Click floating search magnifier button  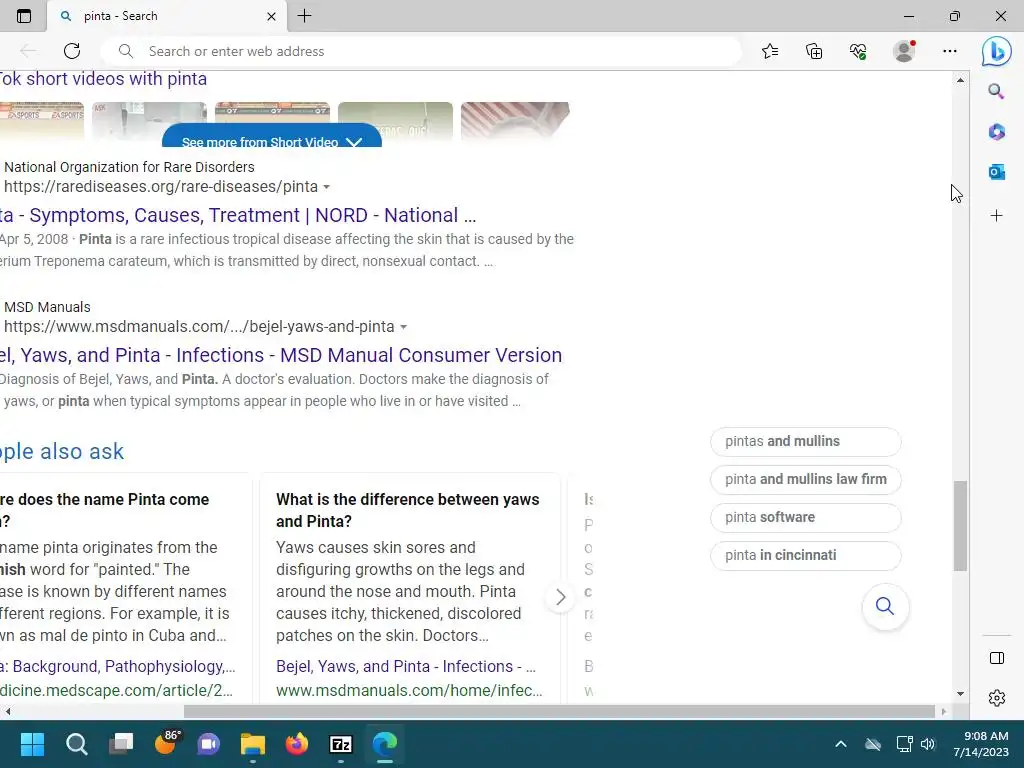pos(885,606)
